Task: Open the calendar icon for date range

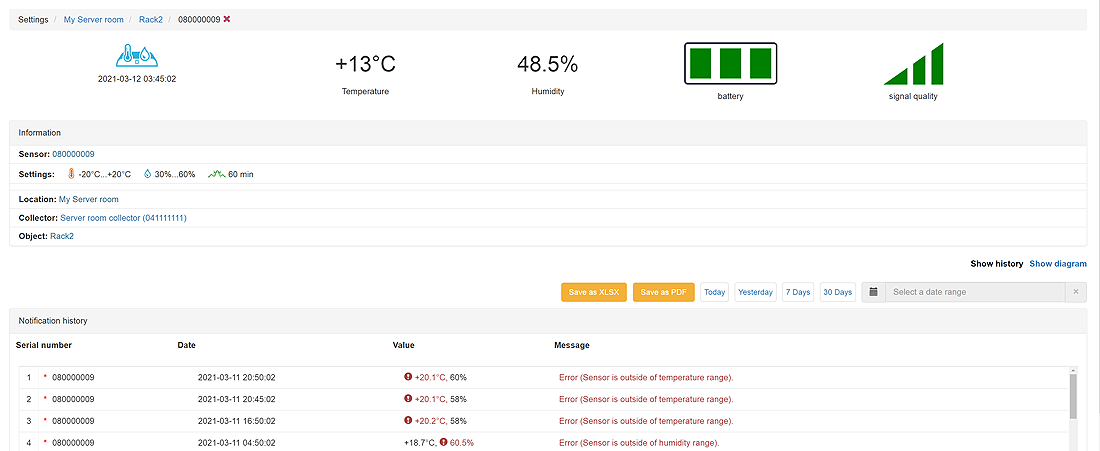Action: (x=873, y=292)
